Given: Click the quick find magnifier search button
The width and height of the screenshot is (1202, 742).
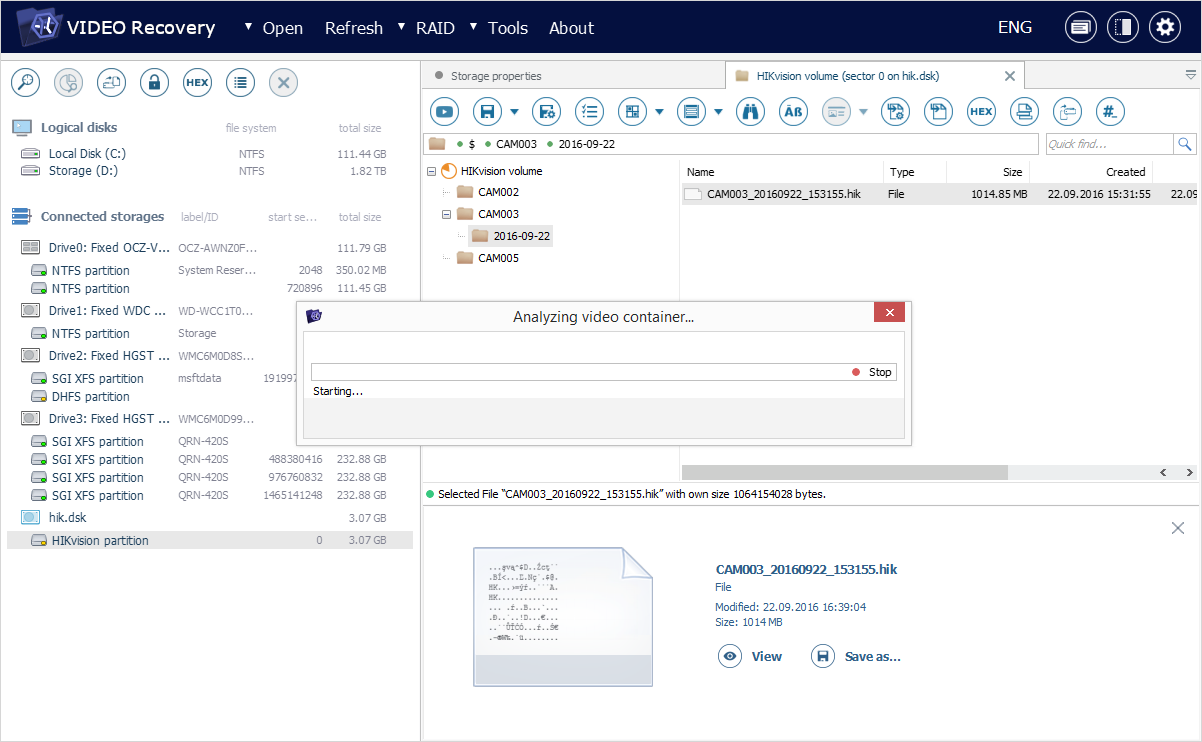Looking at the screenshot, I should point(1185,144).
